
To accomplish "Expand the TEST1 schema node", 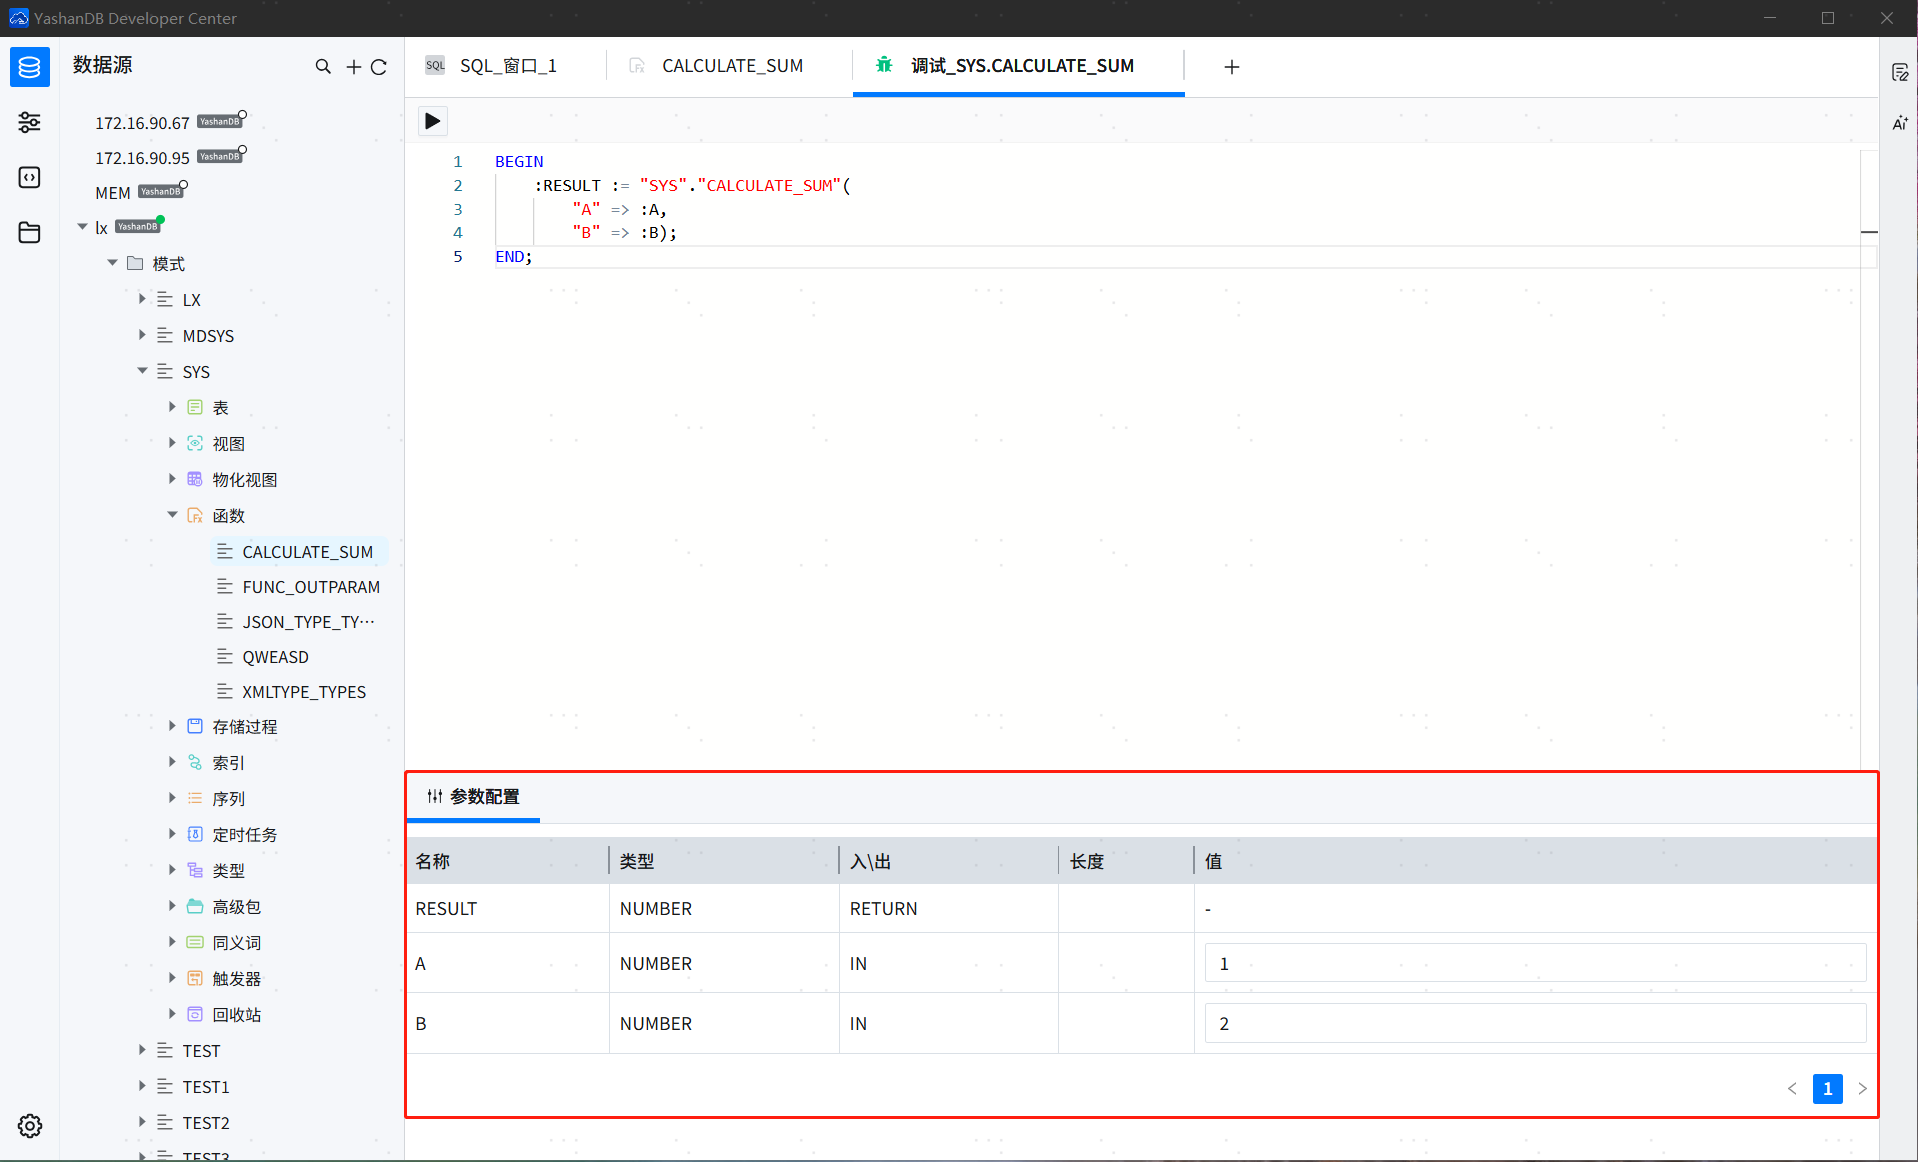I will click(141, 1086).
